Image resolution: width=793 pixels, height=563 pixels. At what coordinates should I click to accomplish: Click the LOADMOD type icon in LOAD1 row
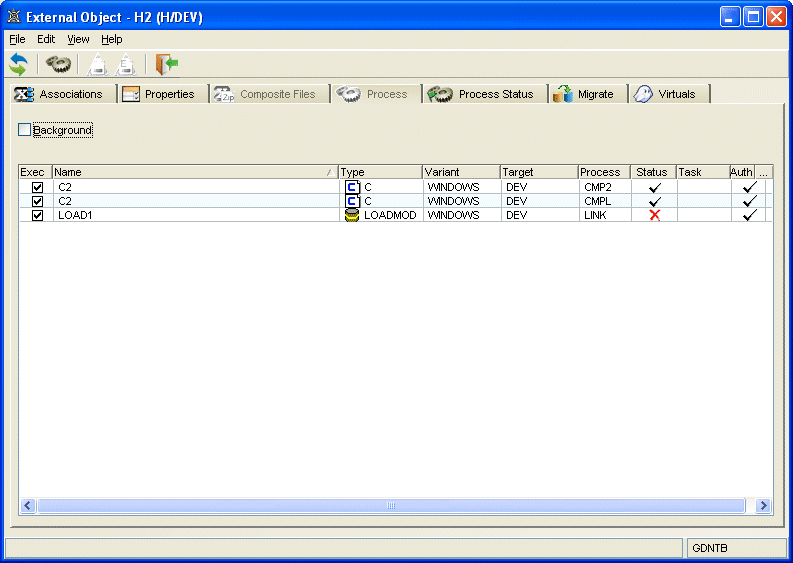352,215
